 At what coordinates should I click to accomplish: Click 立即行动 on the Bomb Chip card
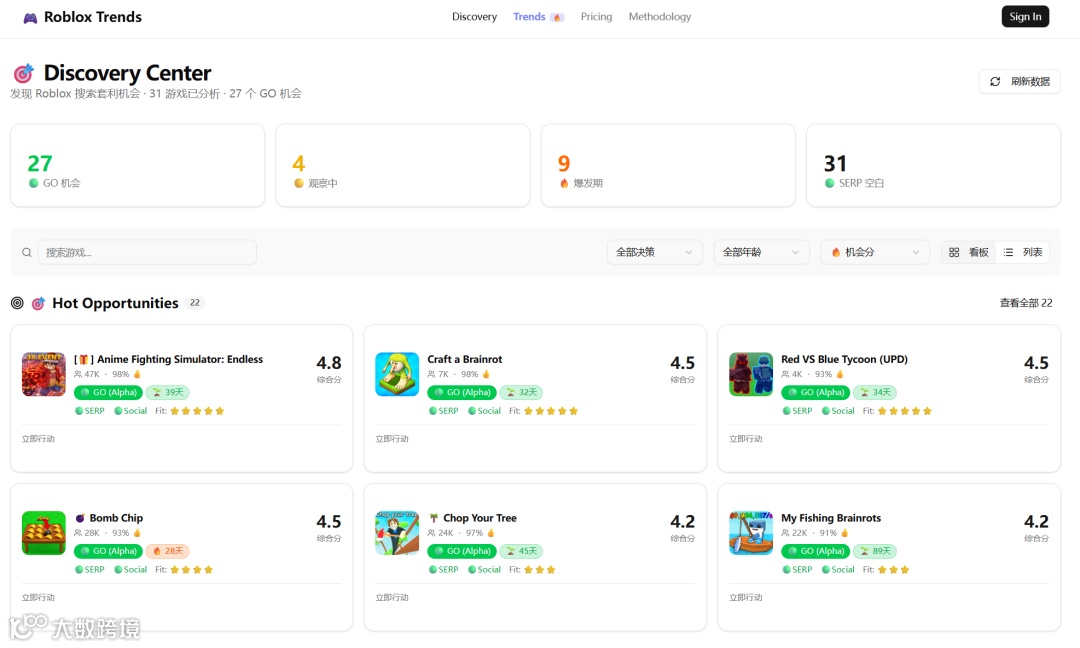[x=38, y=598]
